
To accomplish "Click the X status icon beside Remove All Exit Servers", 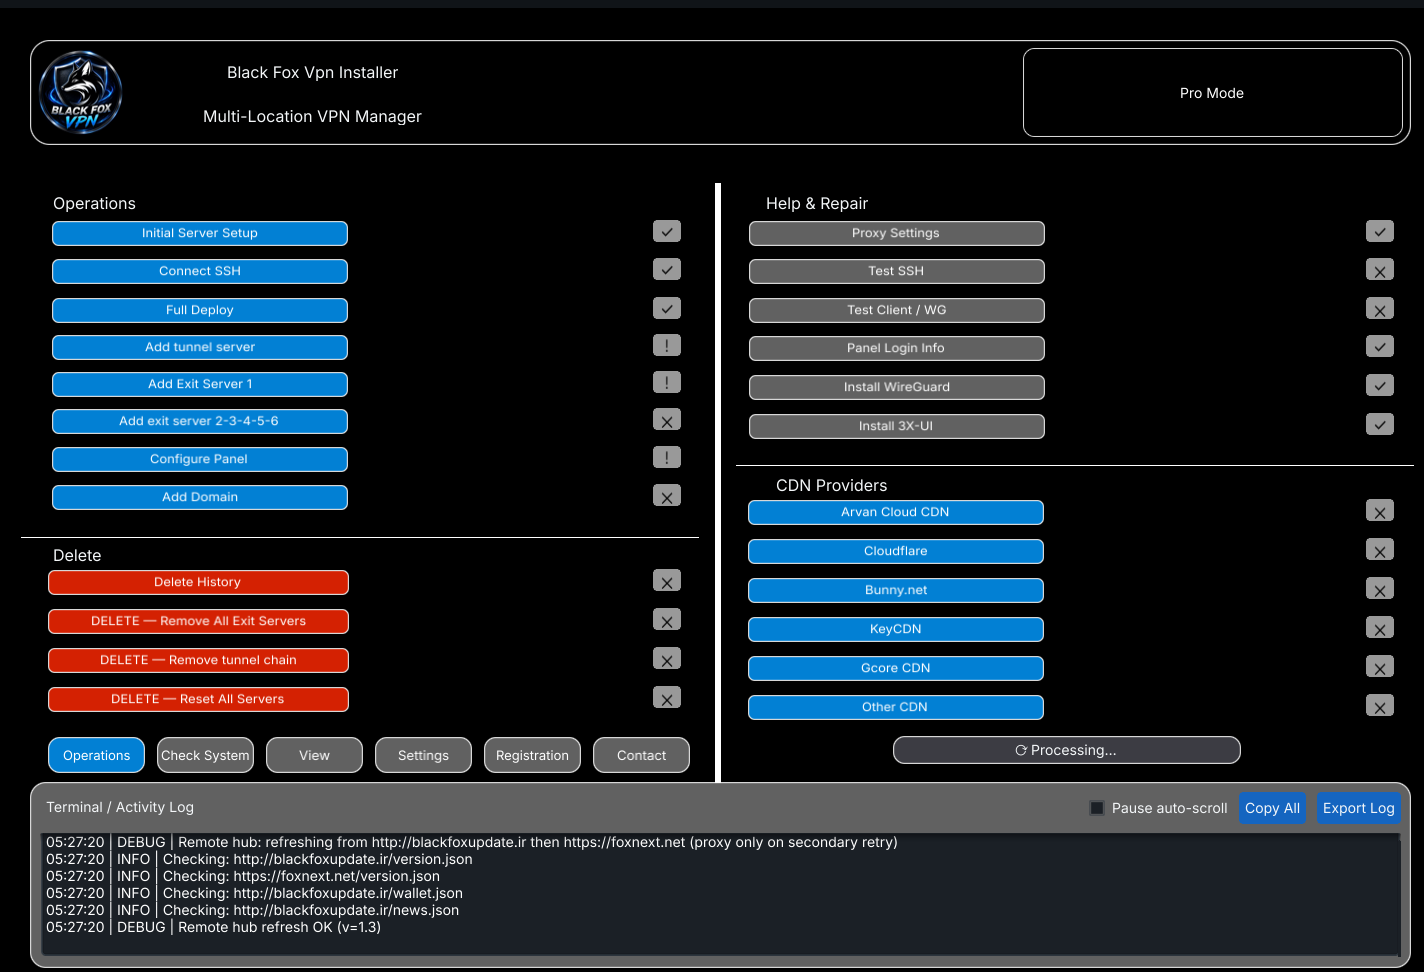I will [667, 621].
